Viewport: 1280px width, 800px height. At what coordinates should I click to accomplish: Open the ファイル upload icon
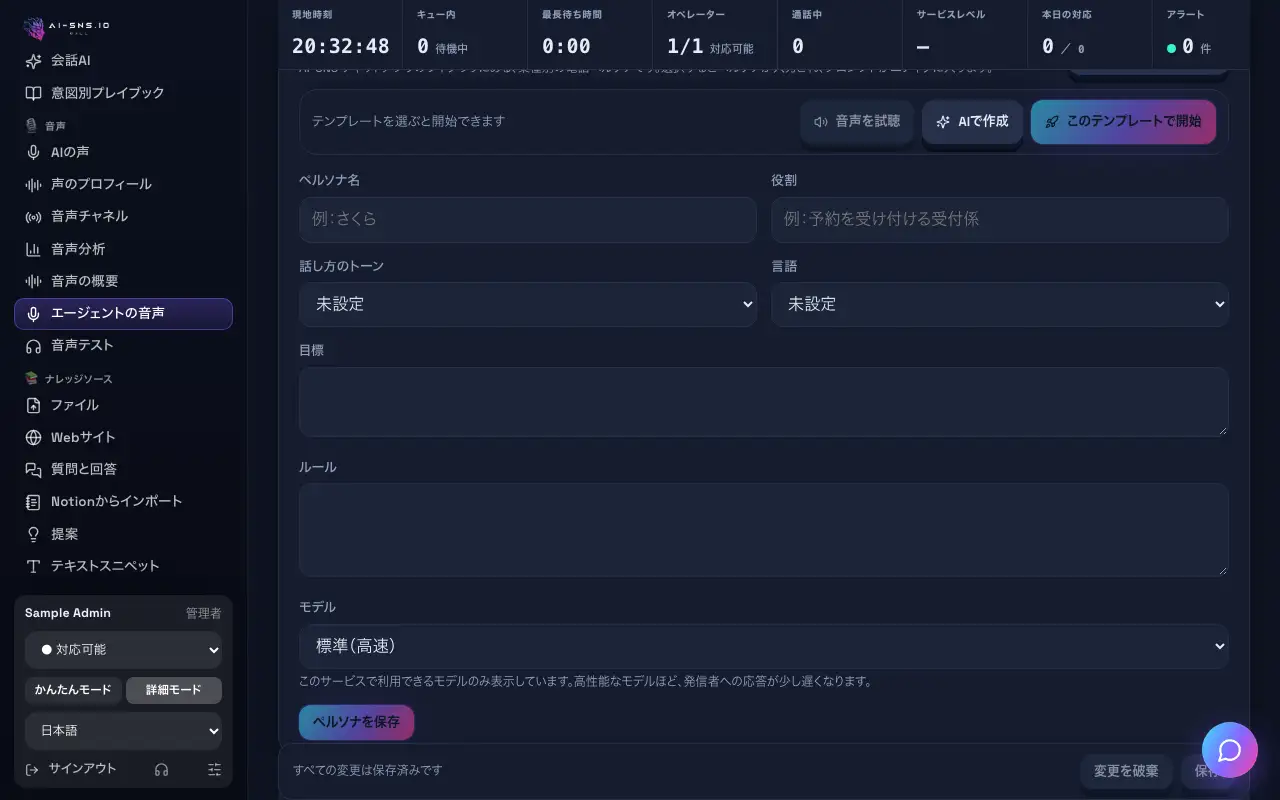[33, 405]
